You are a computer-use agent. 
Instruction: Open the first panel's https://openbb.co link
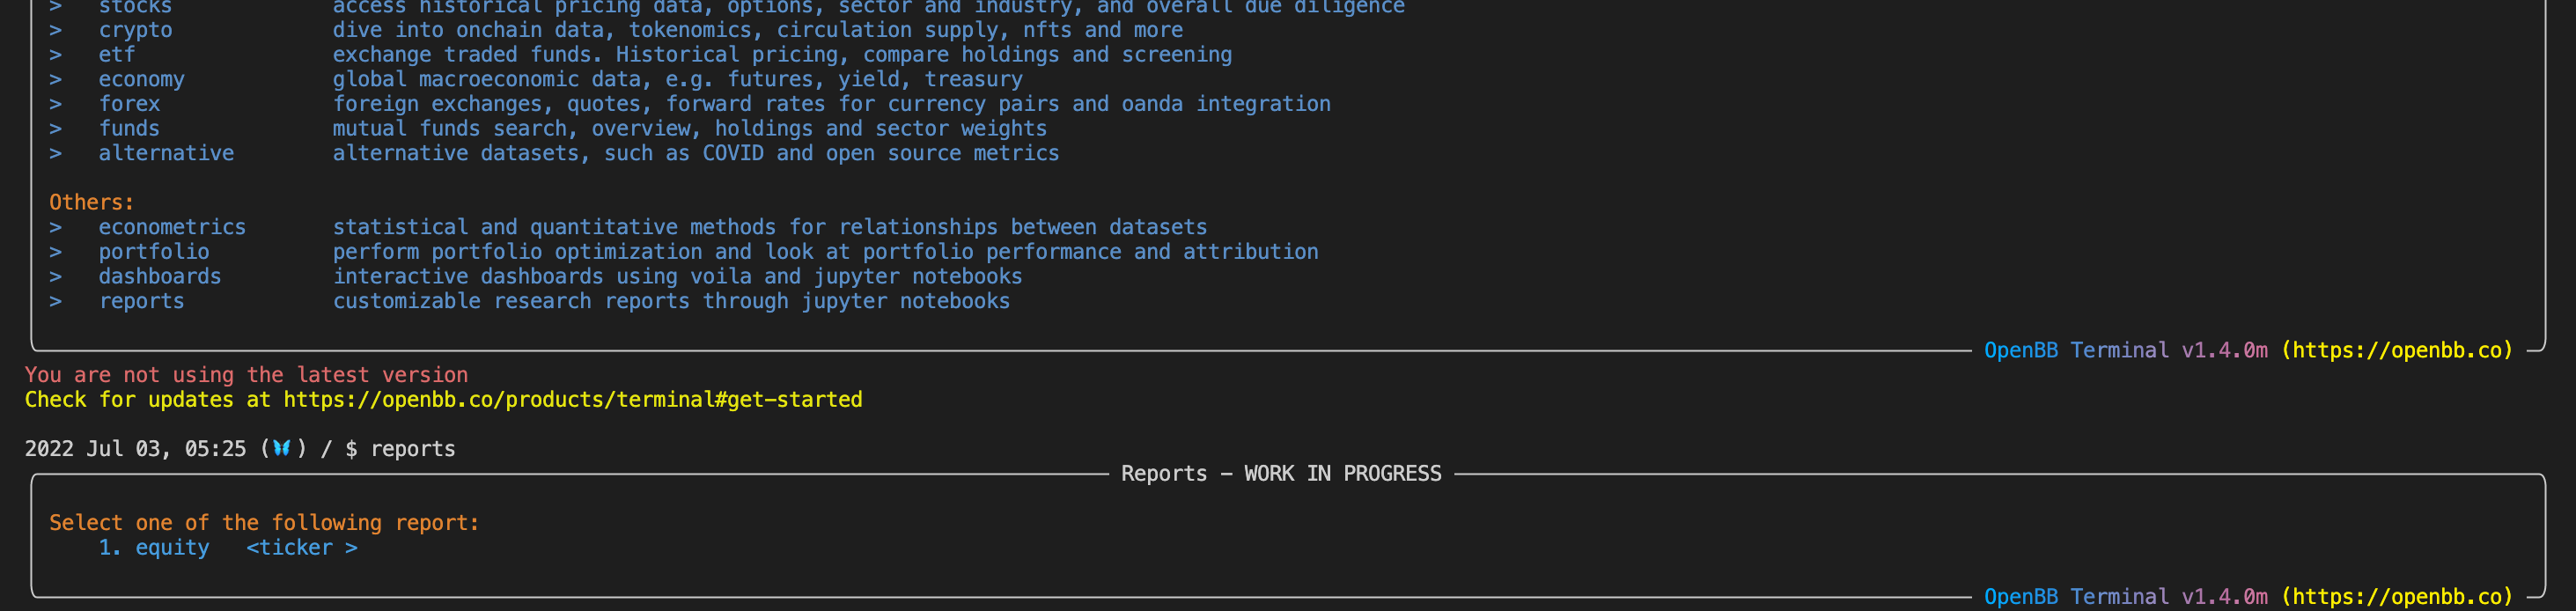(2396, 350)
